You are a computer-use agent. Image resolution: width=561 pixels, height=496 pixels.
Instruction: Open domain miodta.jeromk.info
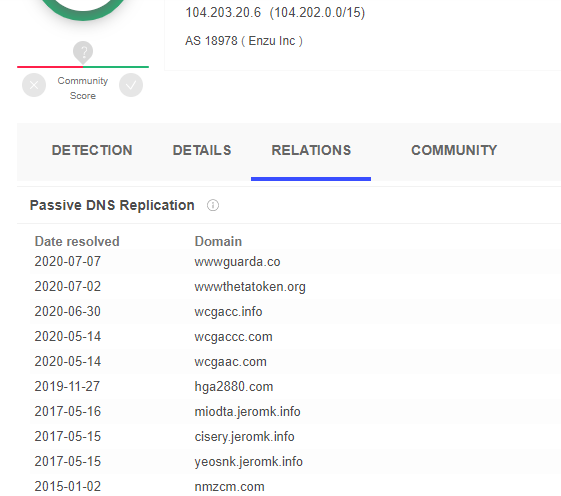click(247, 412)
